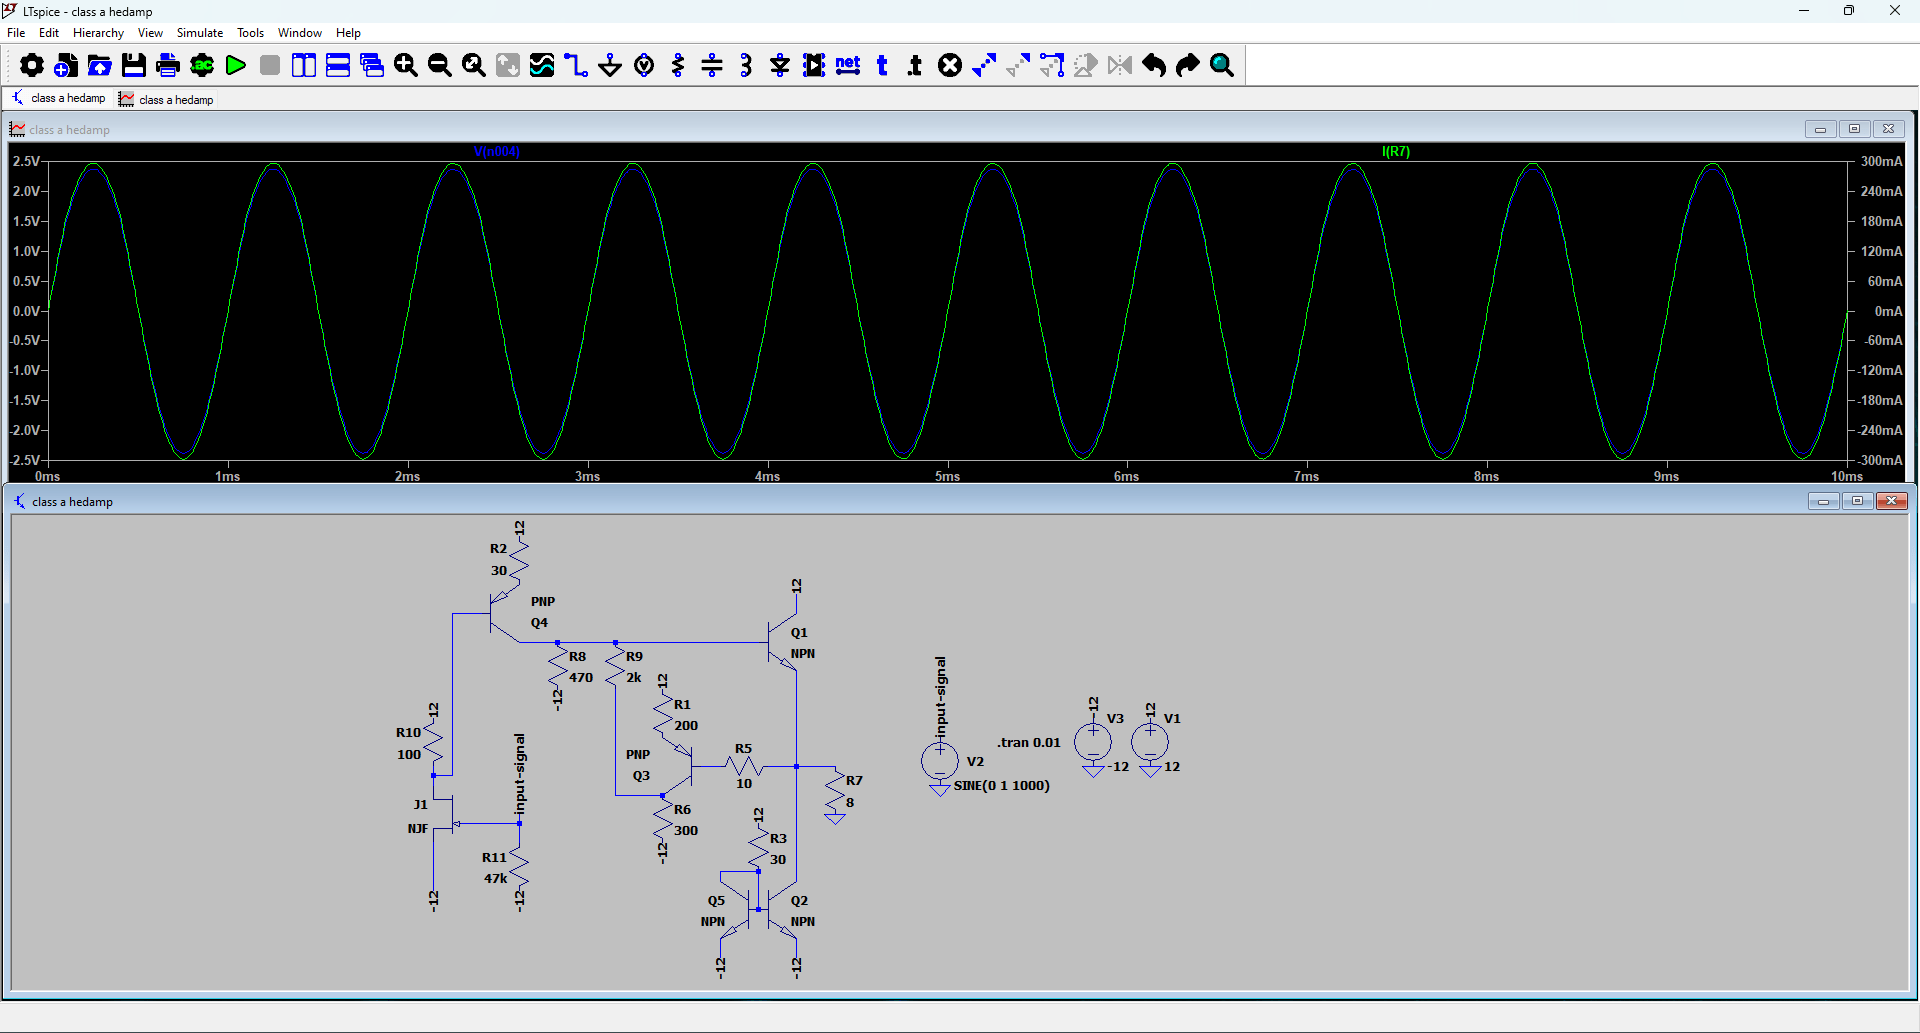1920x1033 pixels.
Task: Select voltage source V2 symbol
Action: [940, 761]
